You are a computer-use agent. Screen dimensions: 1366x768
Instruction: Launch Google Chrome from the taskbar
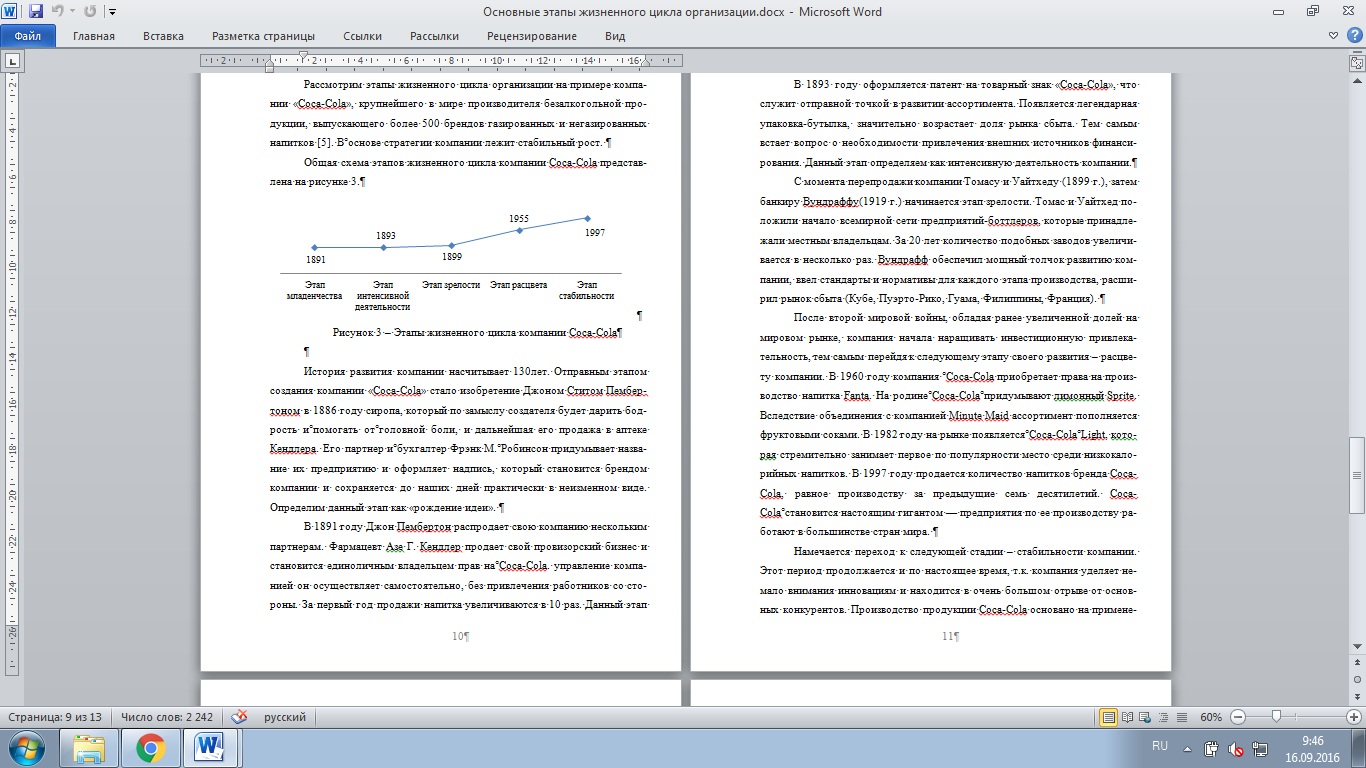point(150,748)
